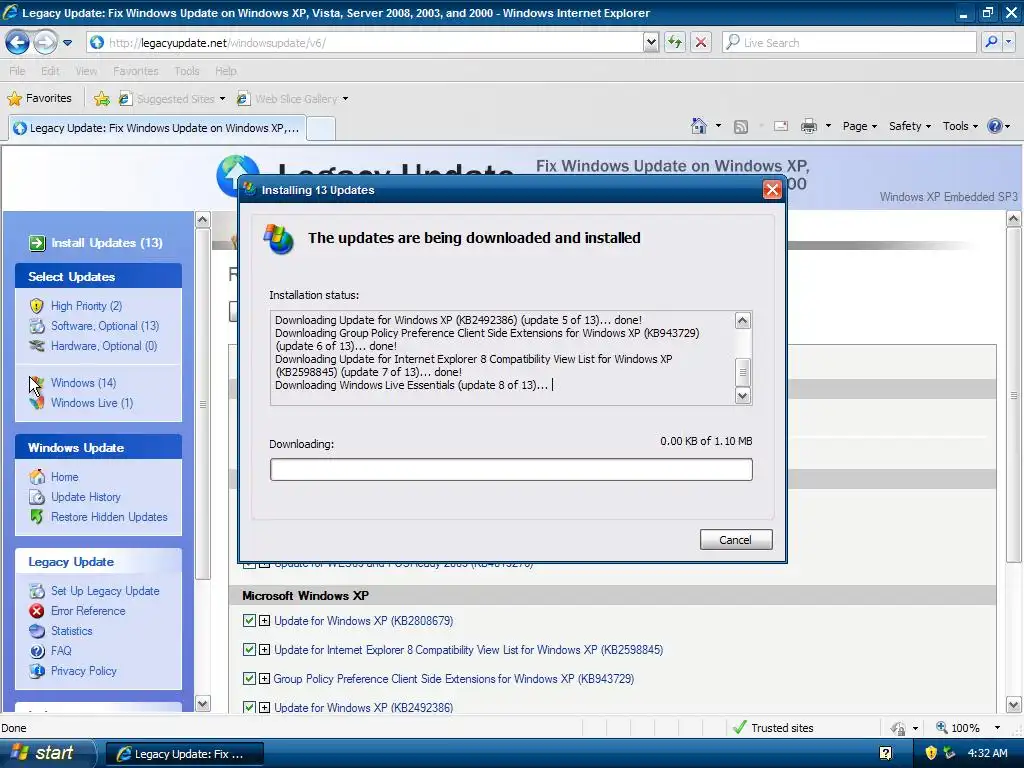1024x768 pixels.
Task: Open the Favorites menu
Action: point(135,71)
